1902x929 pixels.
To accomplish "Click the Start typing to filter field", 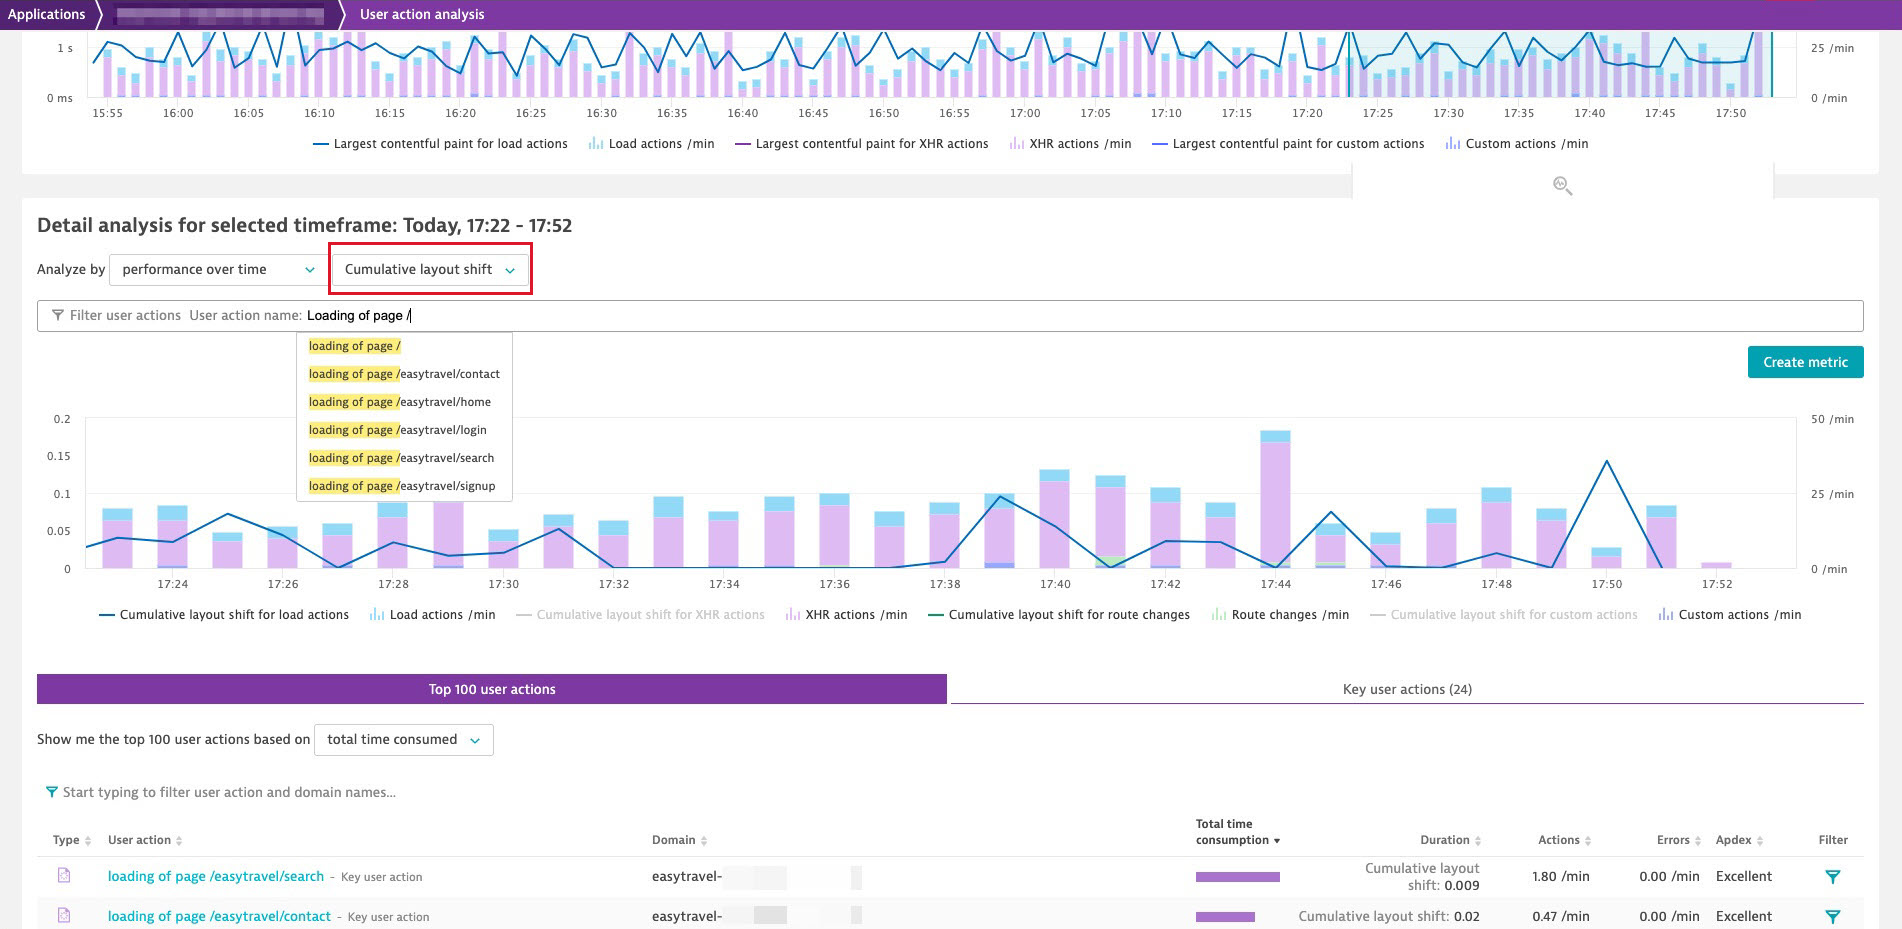I will (229, 792).
